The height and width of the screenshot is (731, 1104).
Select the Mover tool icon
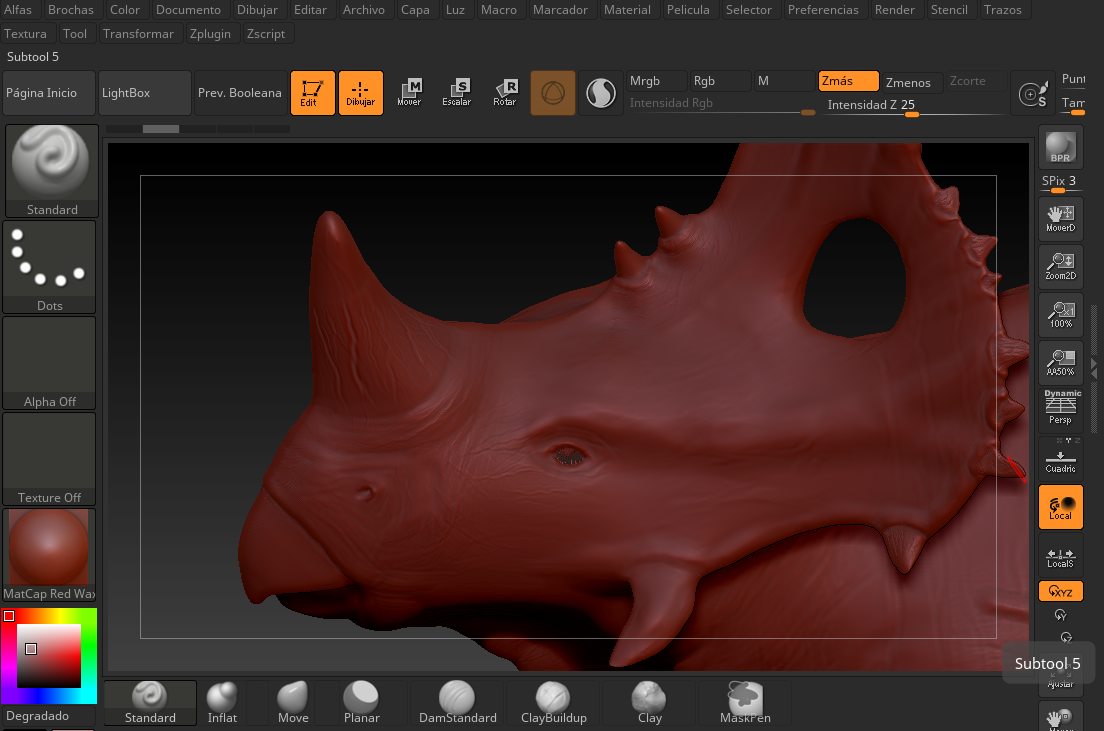(x=409, y=93)
